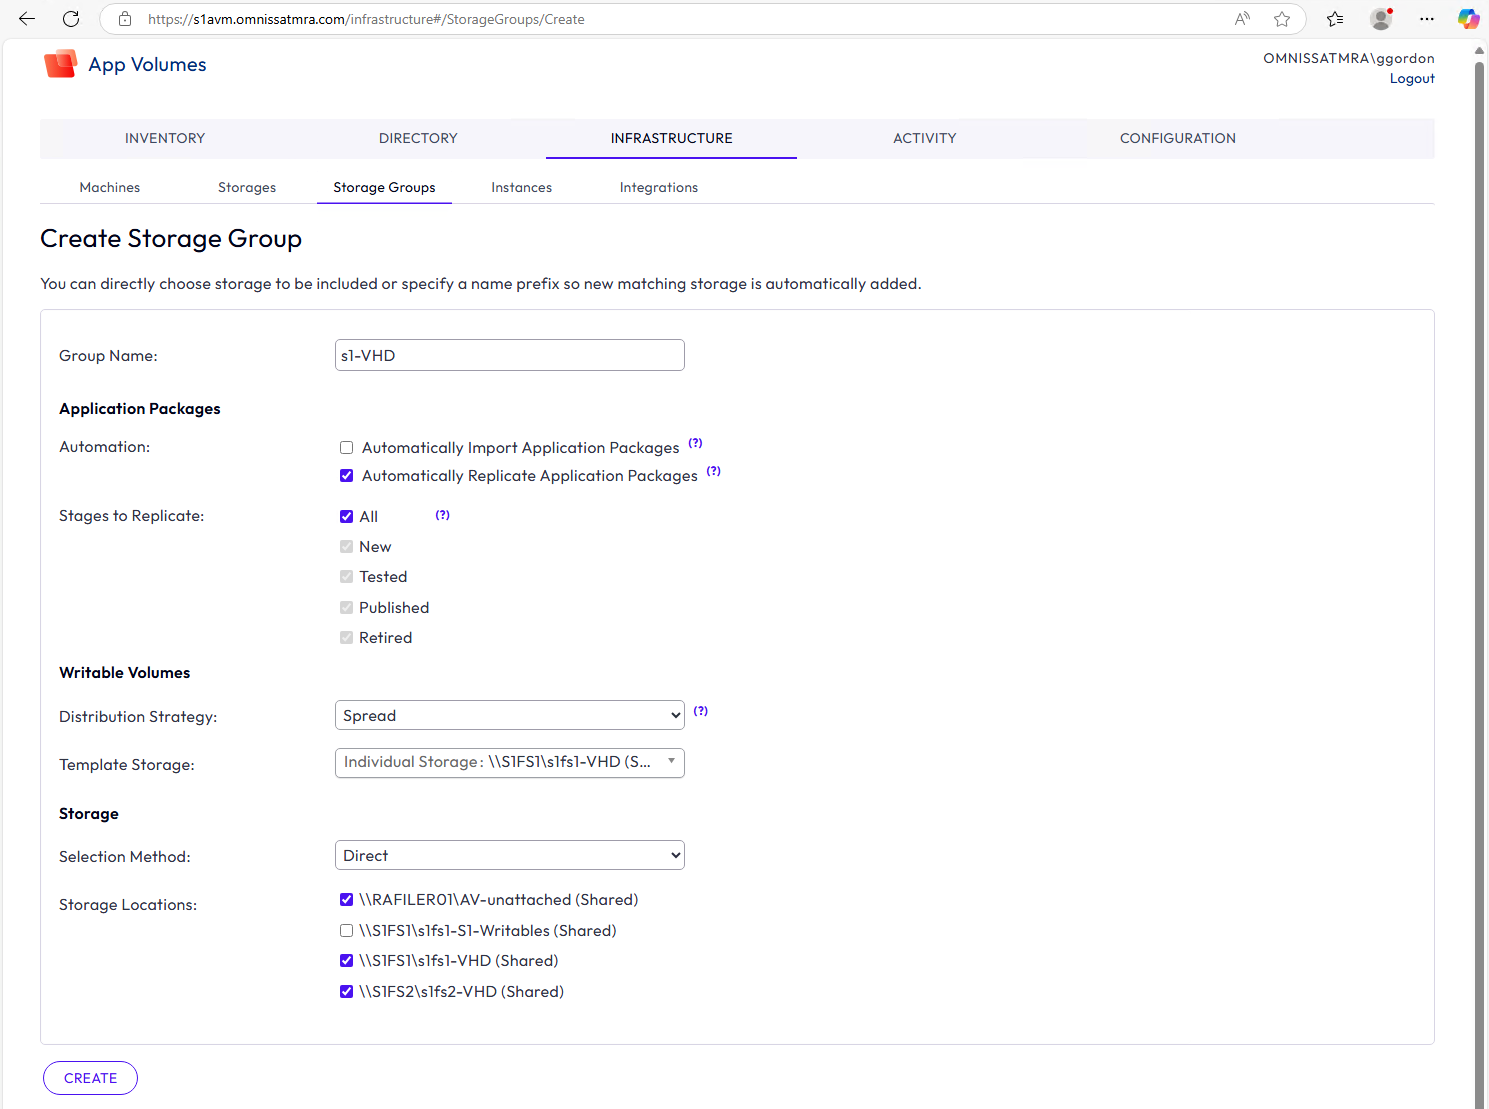Switch to the Storages subtab
This screenshot has height=1109, width=1489.
[247, 188]
